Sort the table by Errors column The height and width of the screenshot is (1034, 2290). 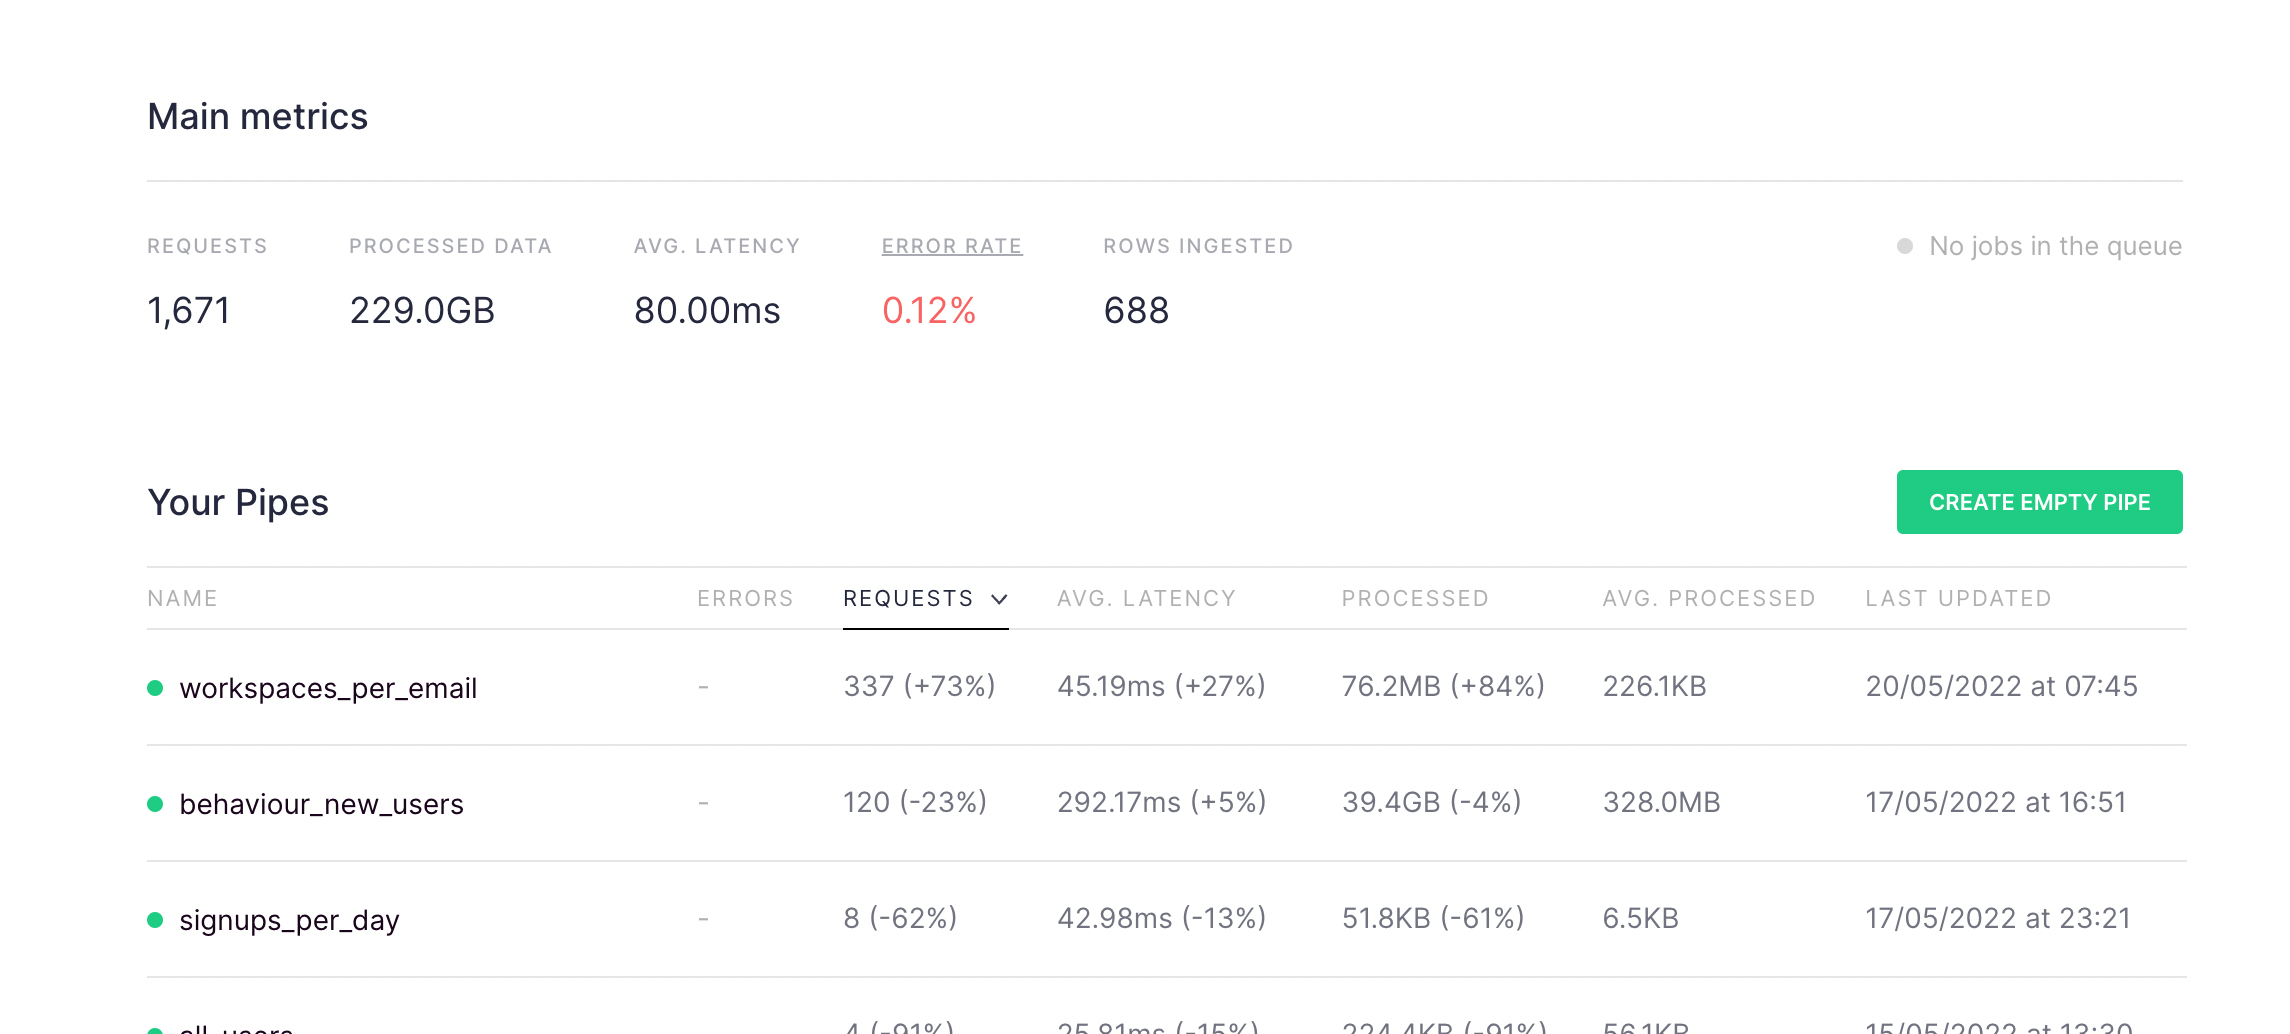click(x=745, y=599)
